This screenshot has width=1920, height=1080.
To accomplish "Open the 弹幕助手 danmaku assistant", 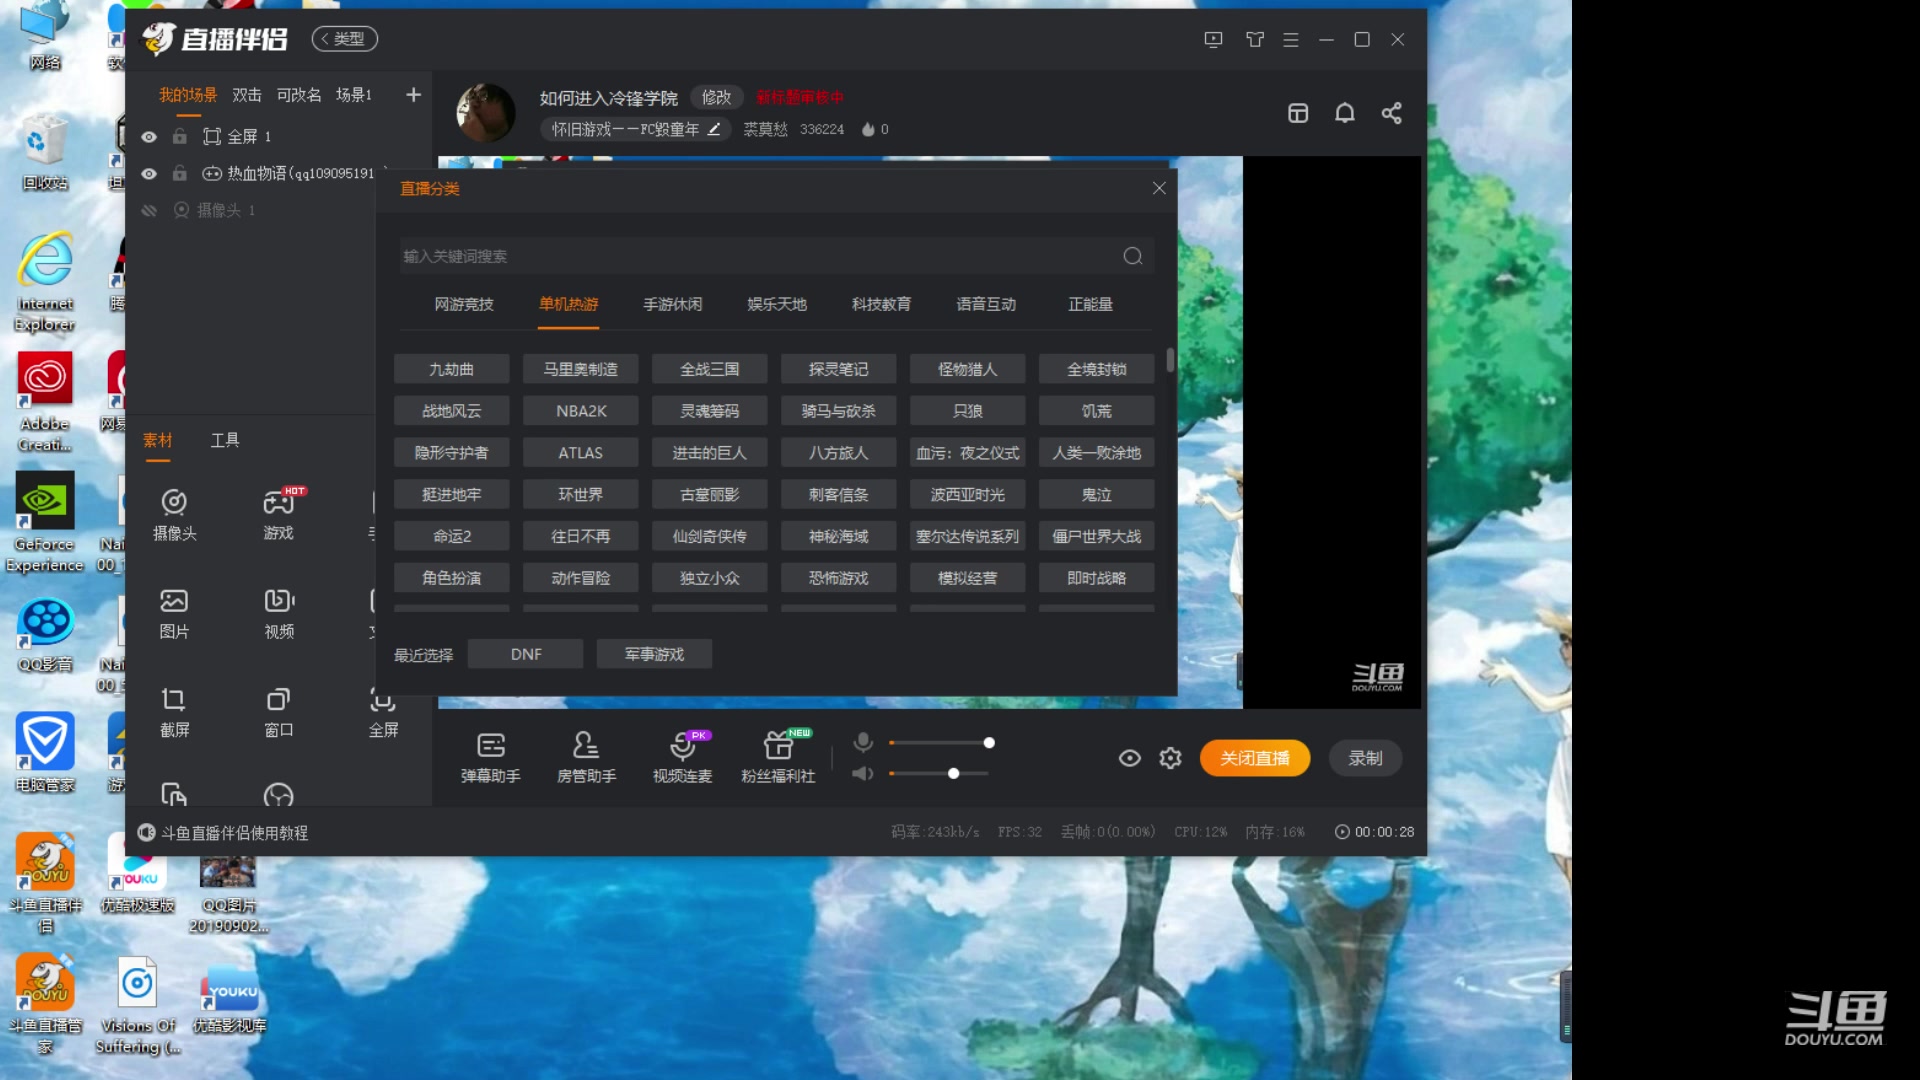I will click(x=490, y=757).
